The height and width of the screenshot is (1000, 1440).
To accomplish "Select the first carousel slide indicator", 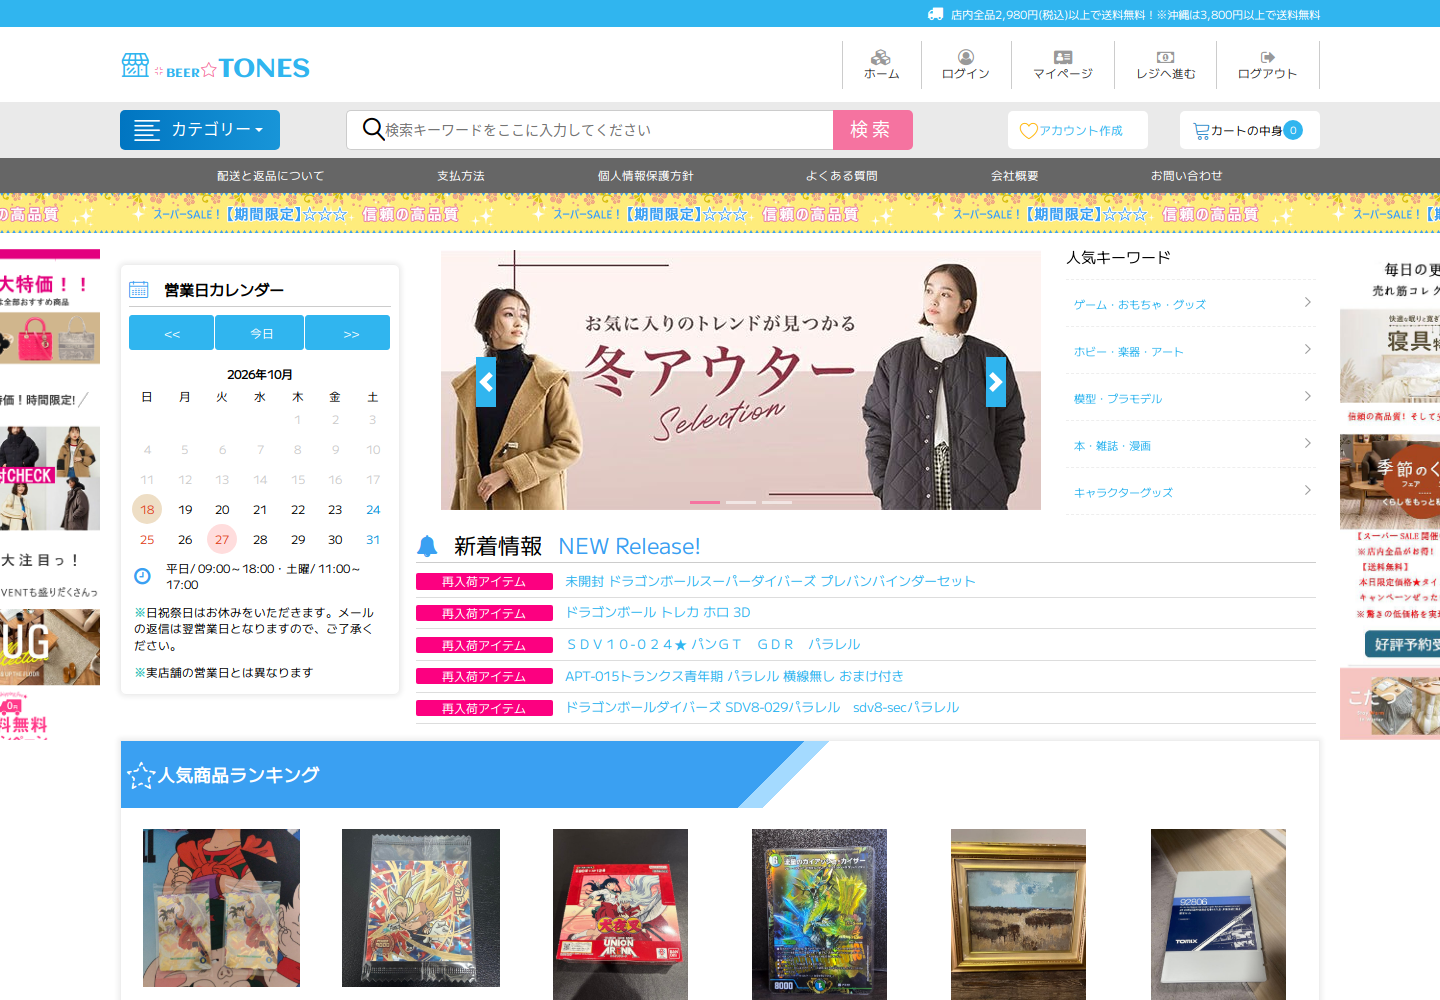I will tap(705, 502).
